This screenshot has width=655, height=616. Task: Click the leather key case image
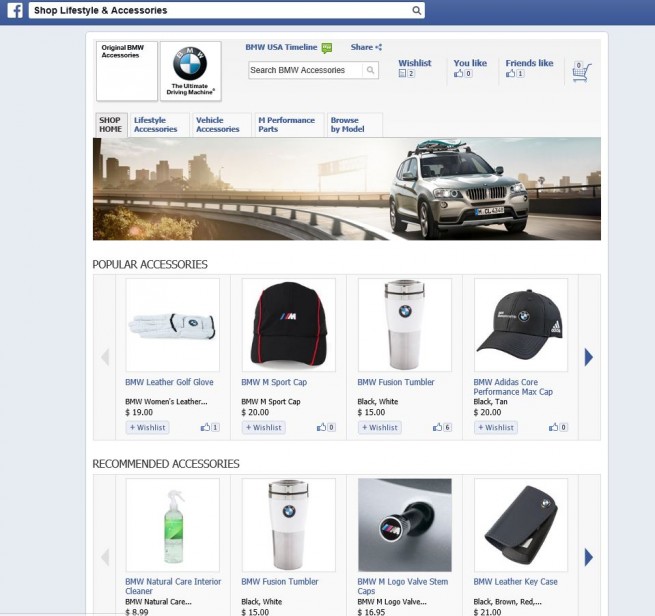(x=521, y=525)
